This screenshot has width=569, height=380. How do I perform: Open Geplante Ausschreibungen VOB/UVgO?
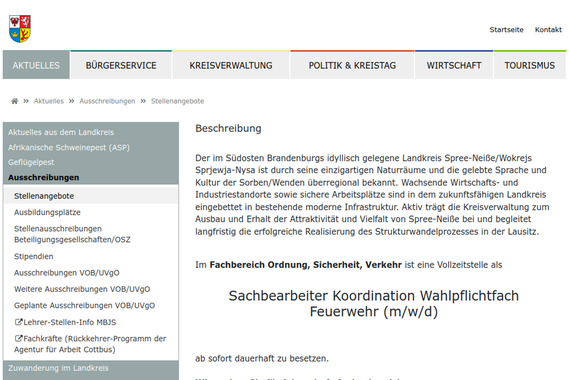point(84,305)
